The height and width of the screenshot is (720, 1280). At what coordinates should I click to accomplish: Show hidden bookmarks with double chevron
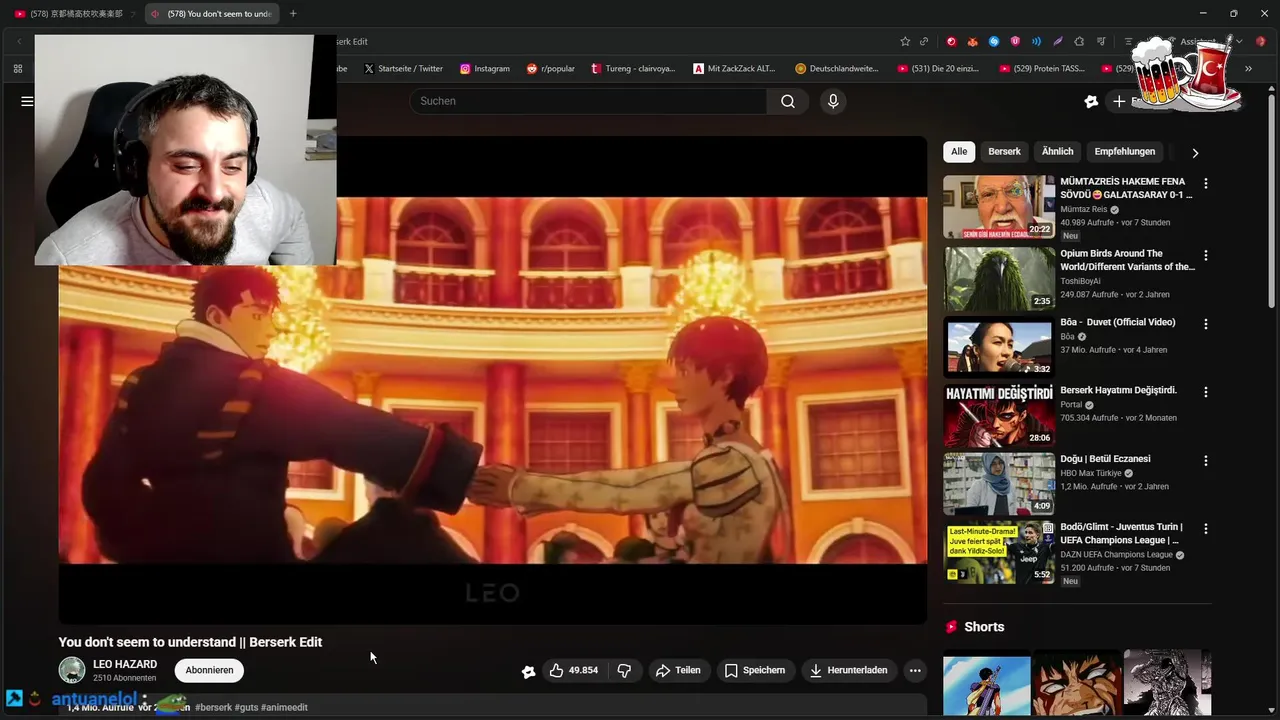pyautogui.click(x=1248, y=68)
